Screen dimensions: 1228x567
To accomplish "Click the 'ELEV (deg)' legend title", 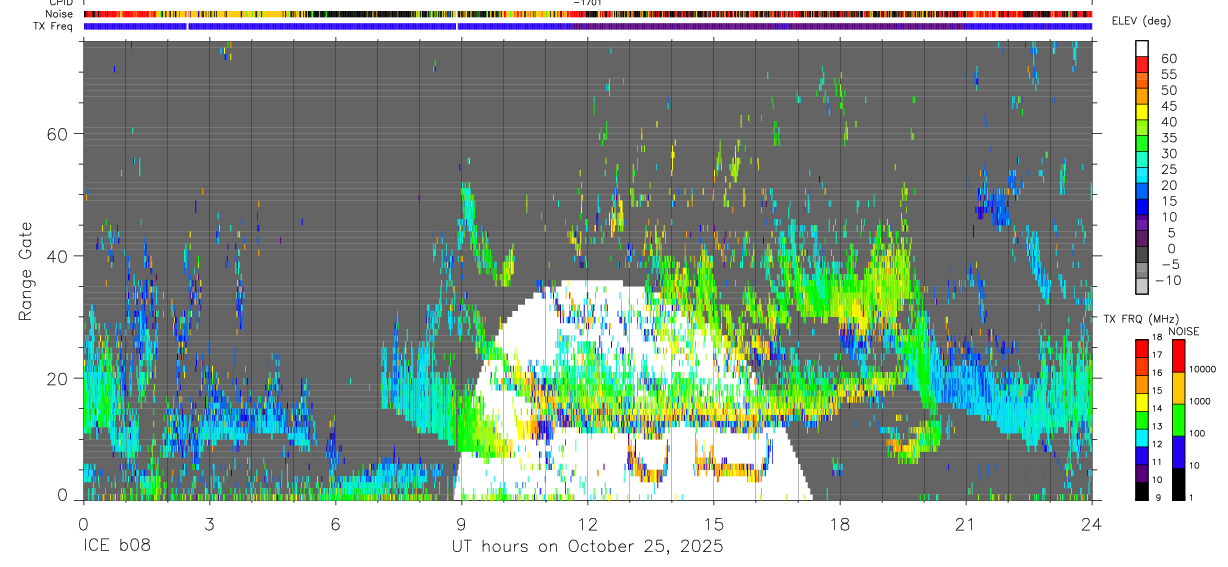I will [1141, 22].
